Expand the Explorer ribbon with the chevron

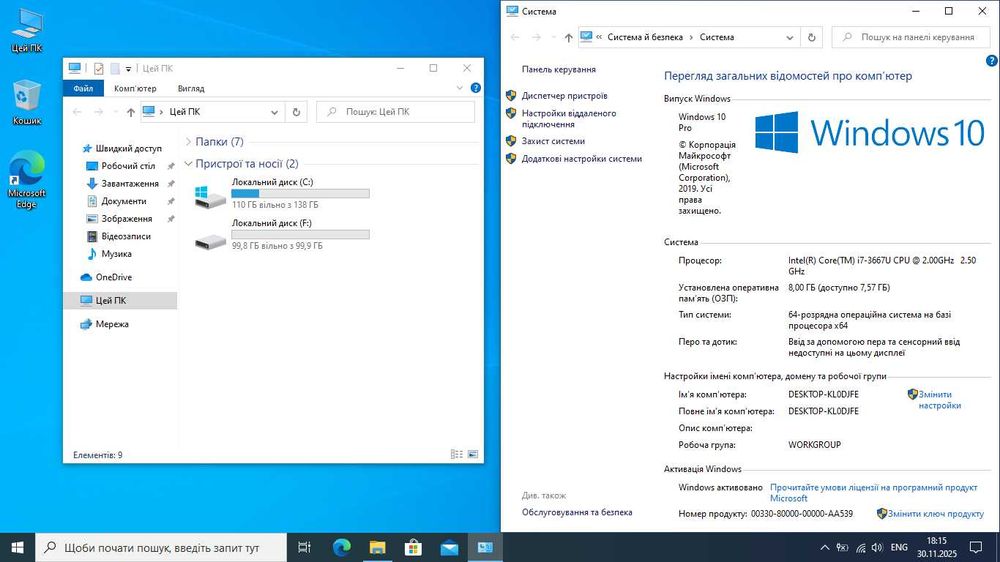[459, 88]
